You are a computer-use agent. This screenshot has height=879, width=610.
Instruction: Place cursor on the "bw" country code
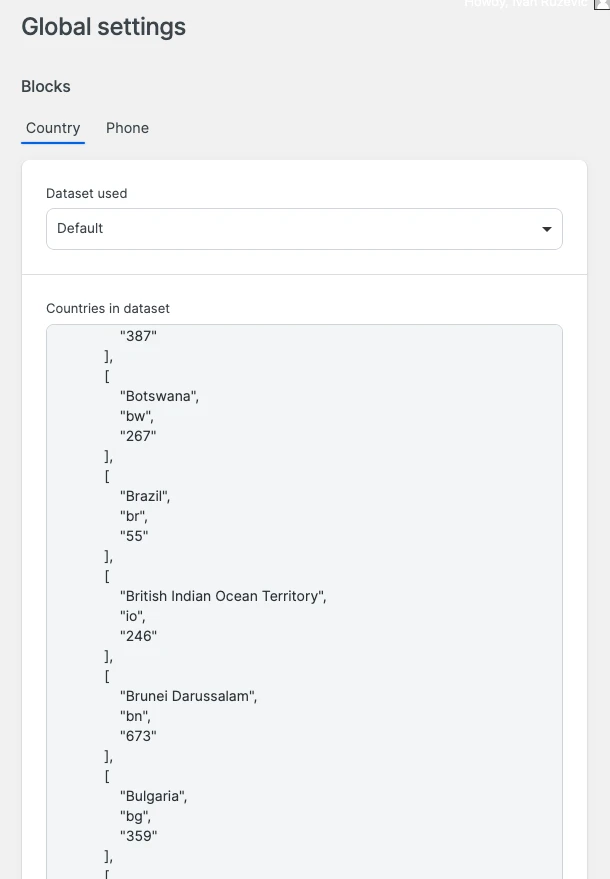137,416
